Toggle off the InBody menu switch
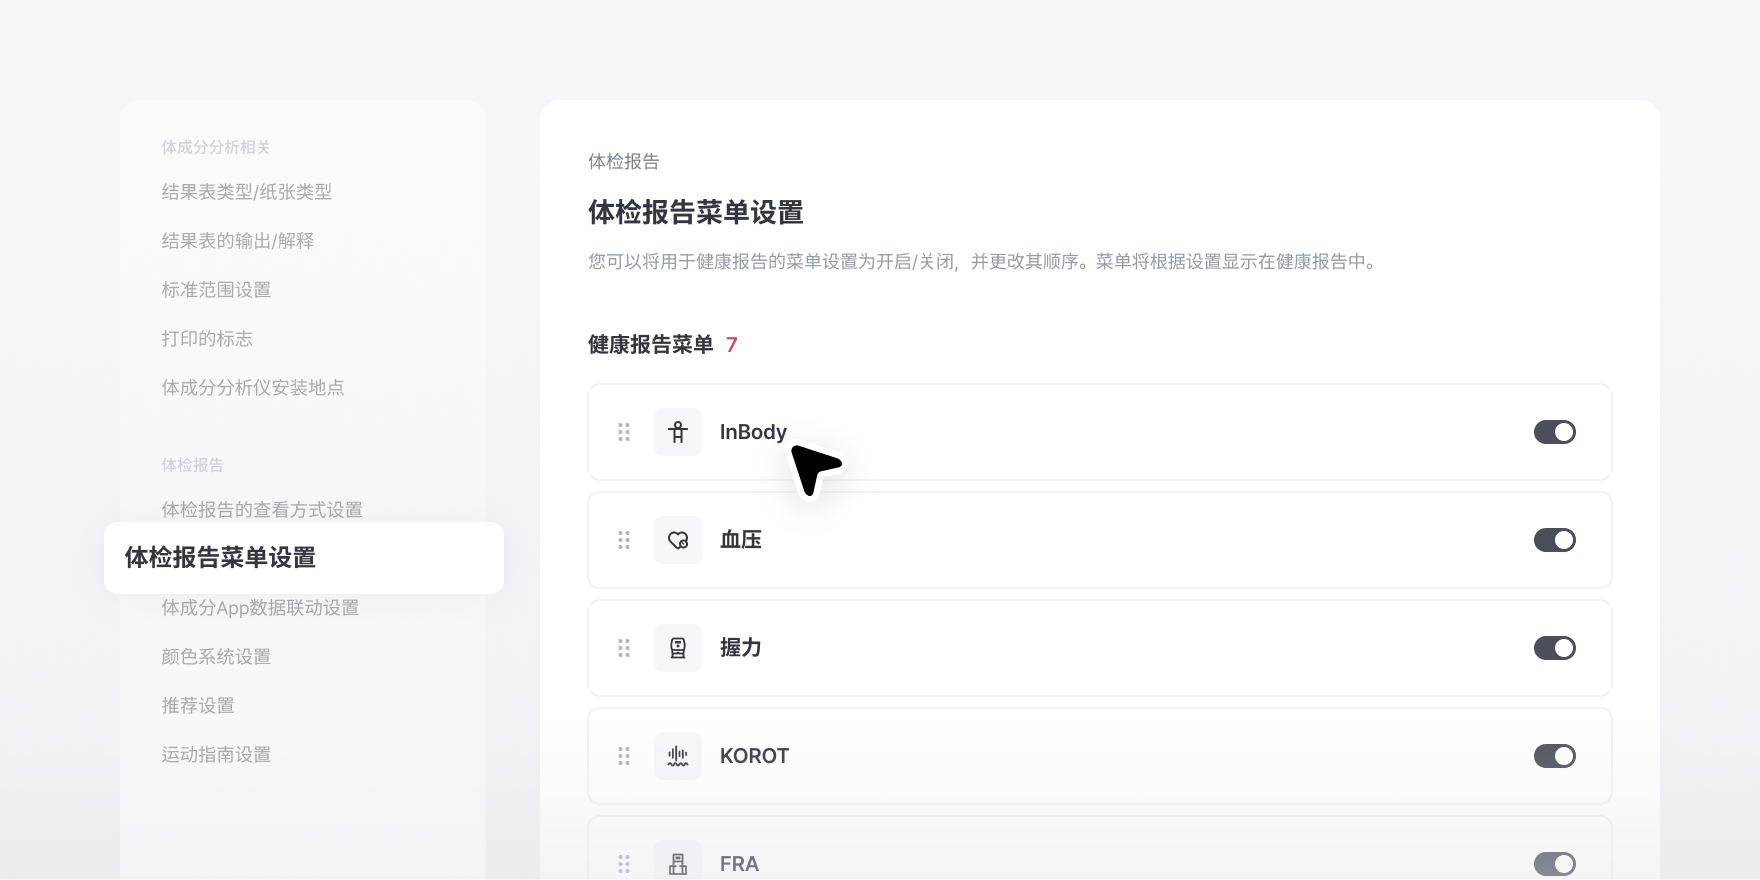The width and height of the screenshot is (1760, 880). click(x=1555, y=432)
